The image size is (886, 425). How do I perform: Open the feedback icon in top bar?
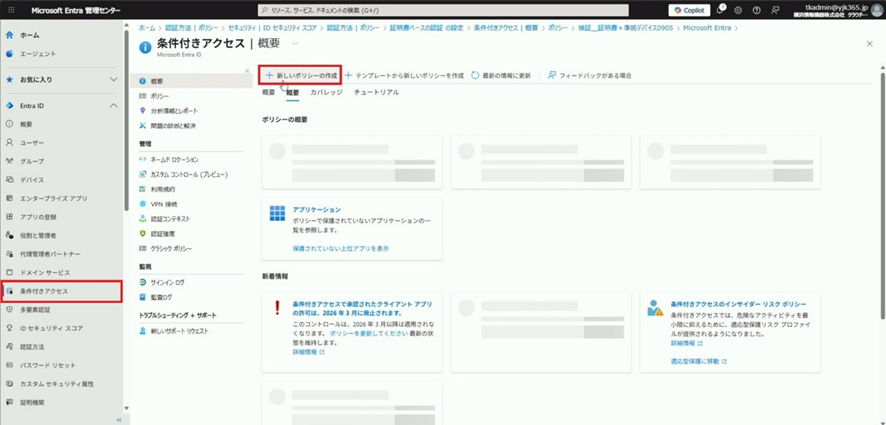(775, 9)
